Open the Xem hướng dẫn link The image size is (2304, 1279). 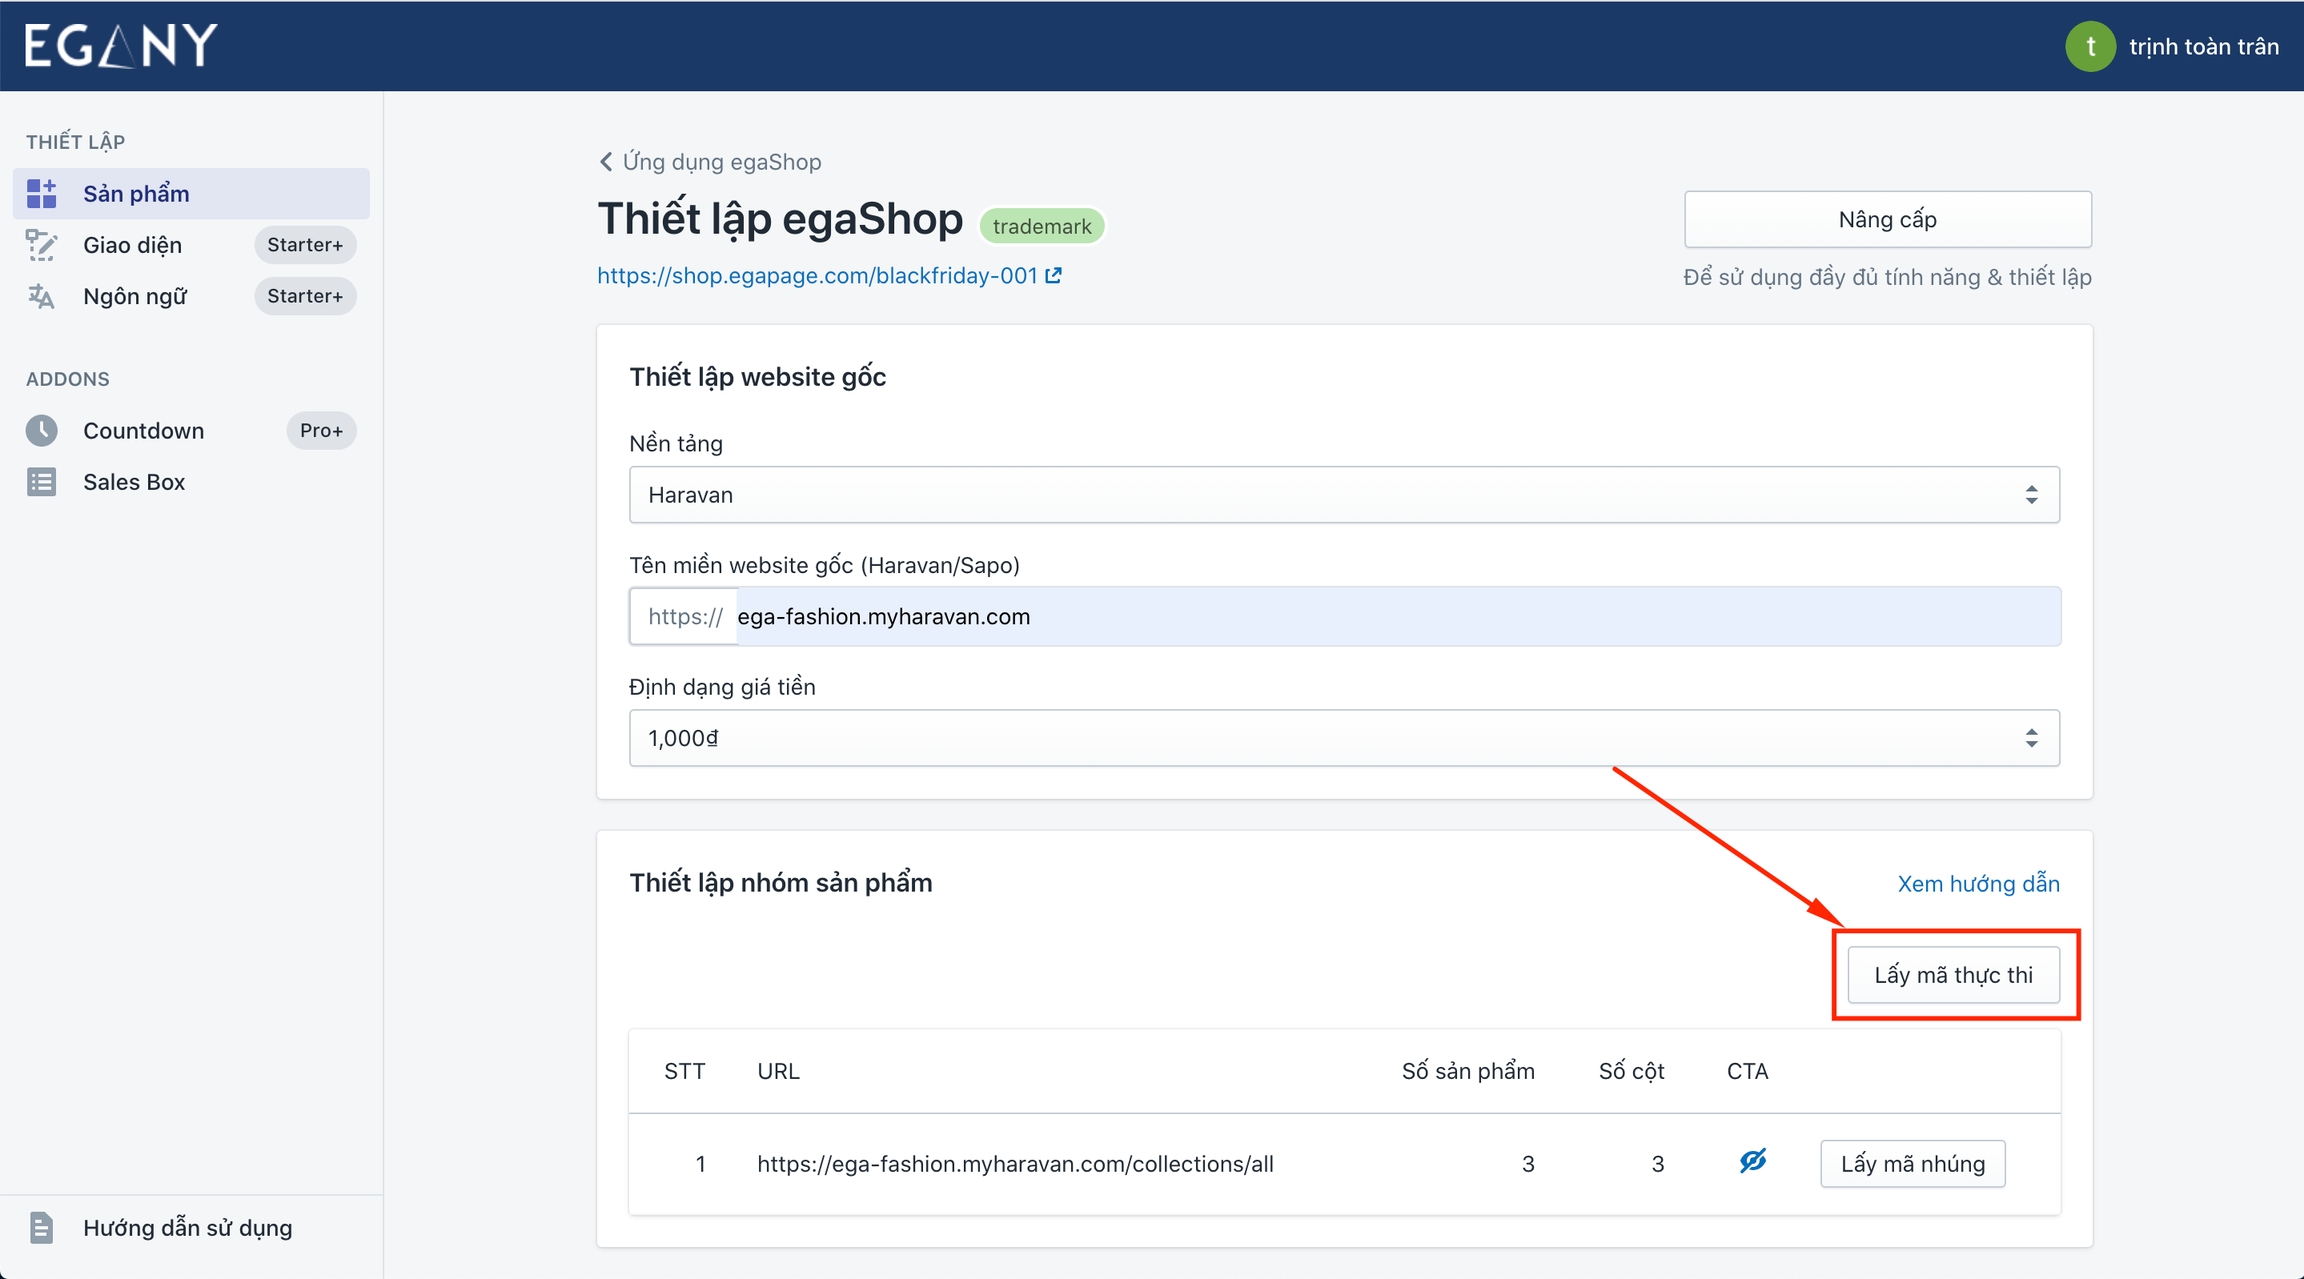coord(1978,884)
